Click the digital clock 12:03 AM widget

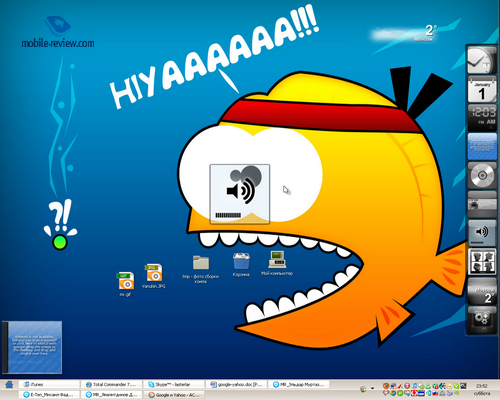coord(482,117)
